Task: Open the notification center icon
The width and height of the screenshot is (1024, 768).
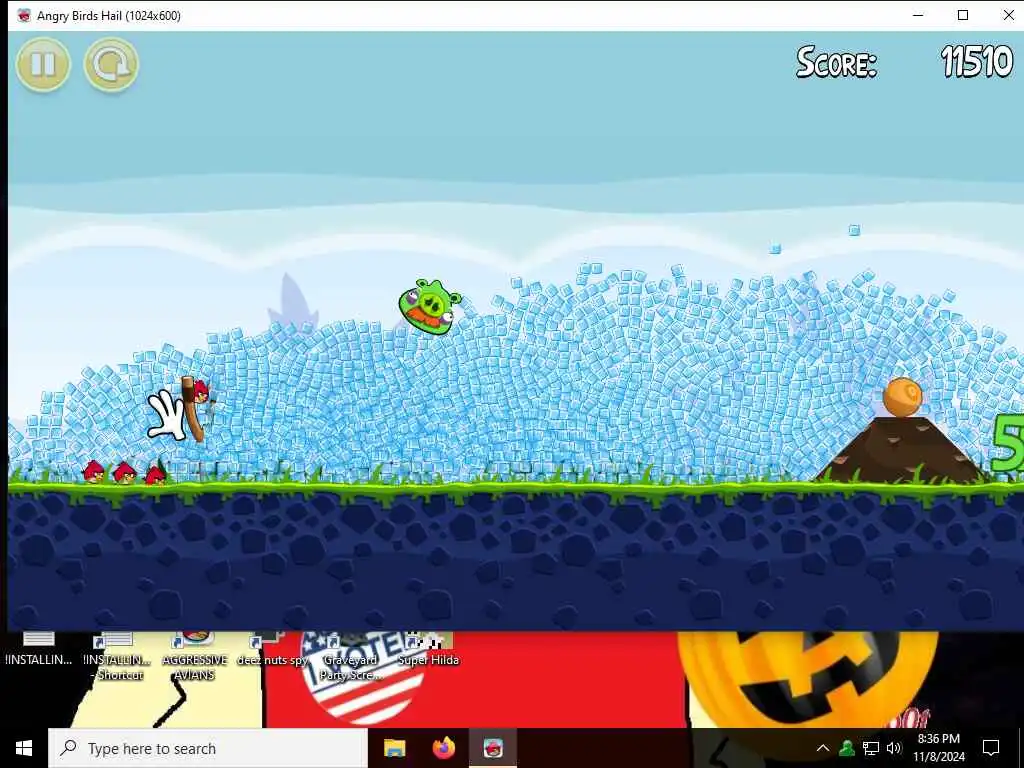Action: pyautogui.click(x=991, y=748)
